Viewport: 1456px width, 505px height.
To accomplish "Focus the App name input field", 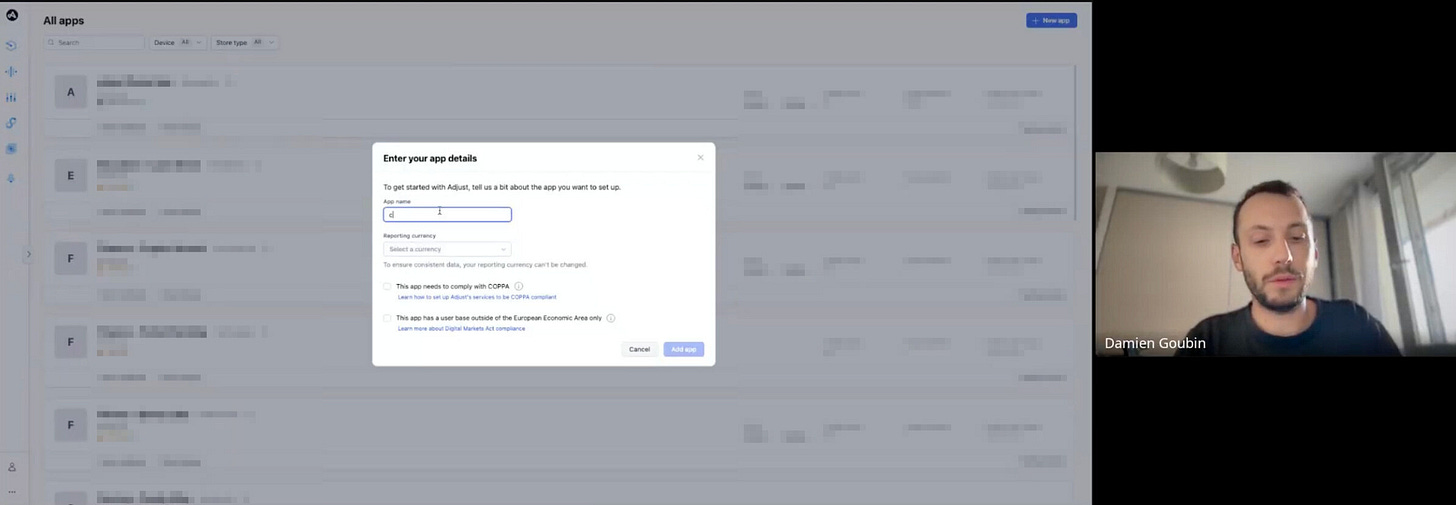I will (x=447, y=214).
